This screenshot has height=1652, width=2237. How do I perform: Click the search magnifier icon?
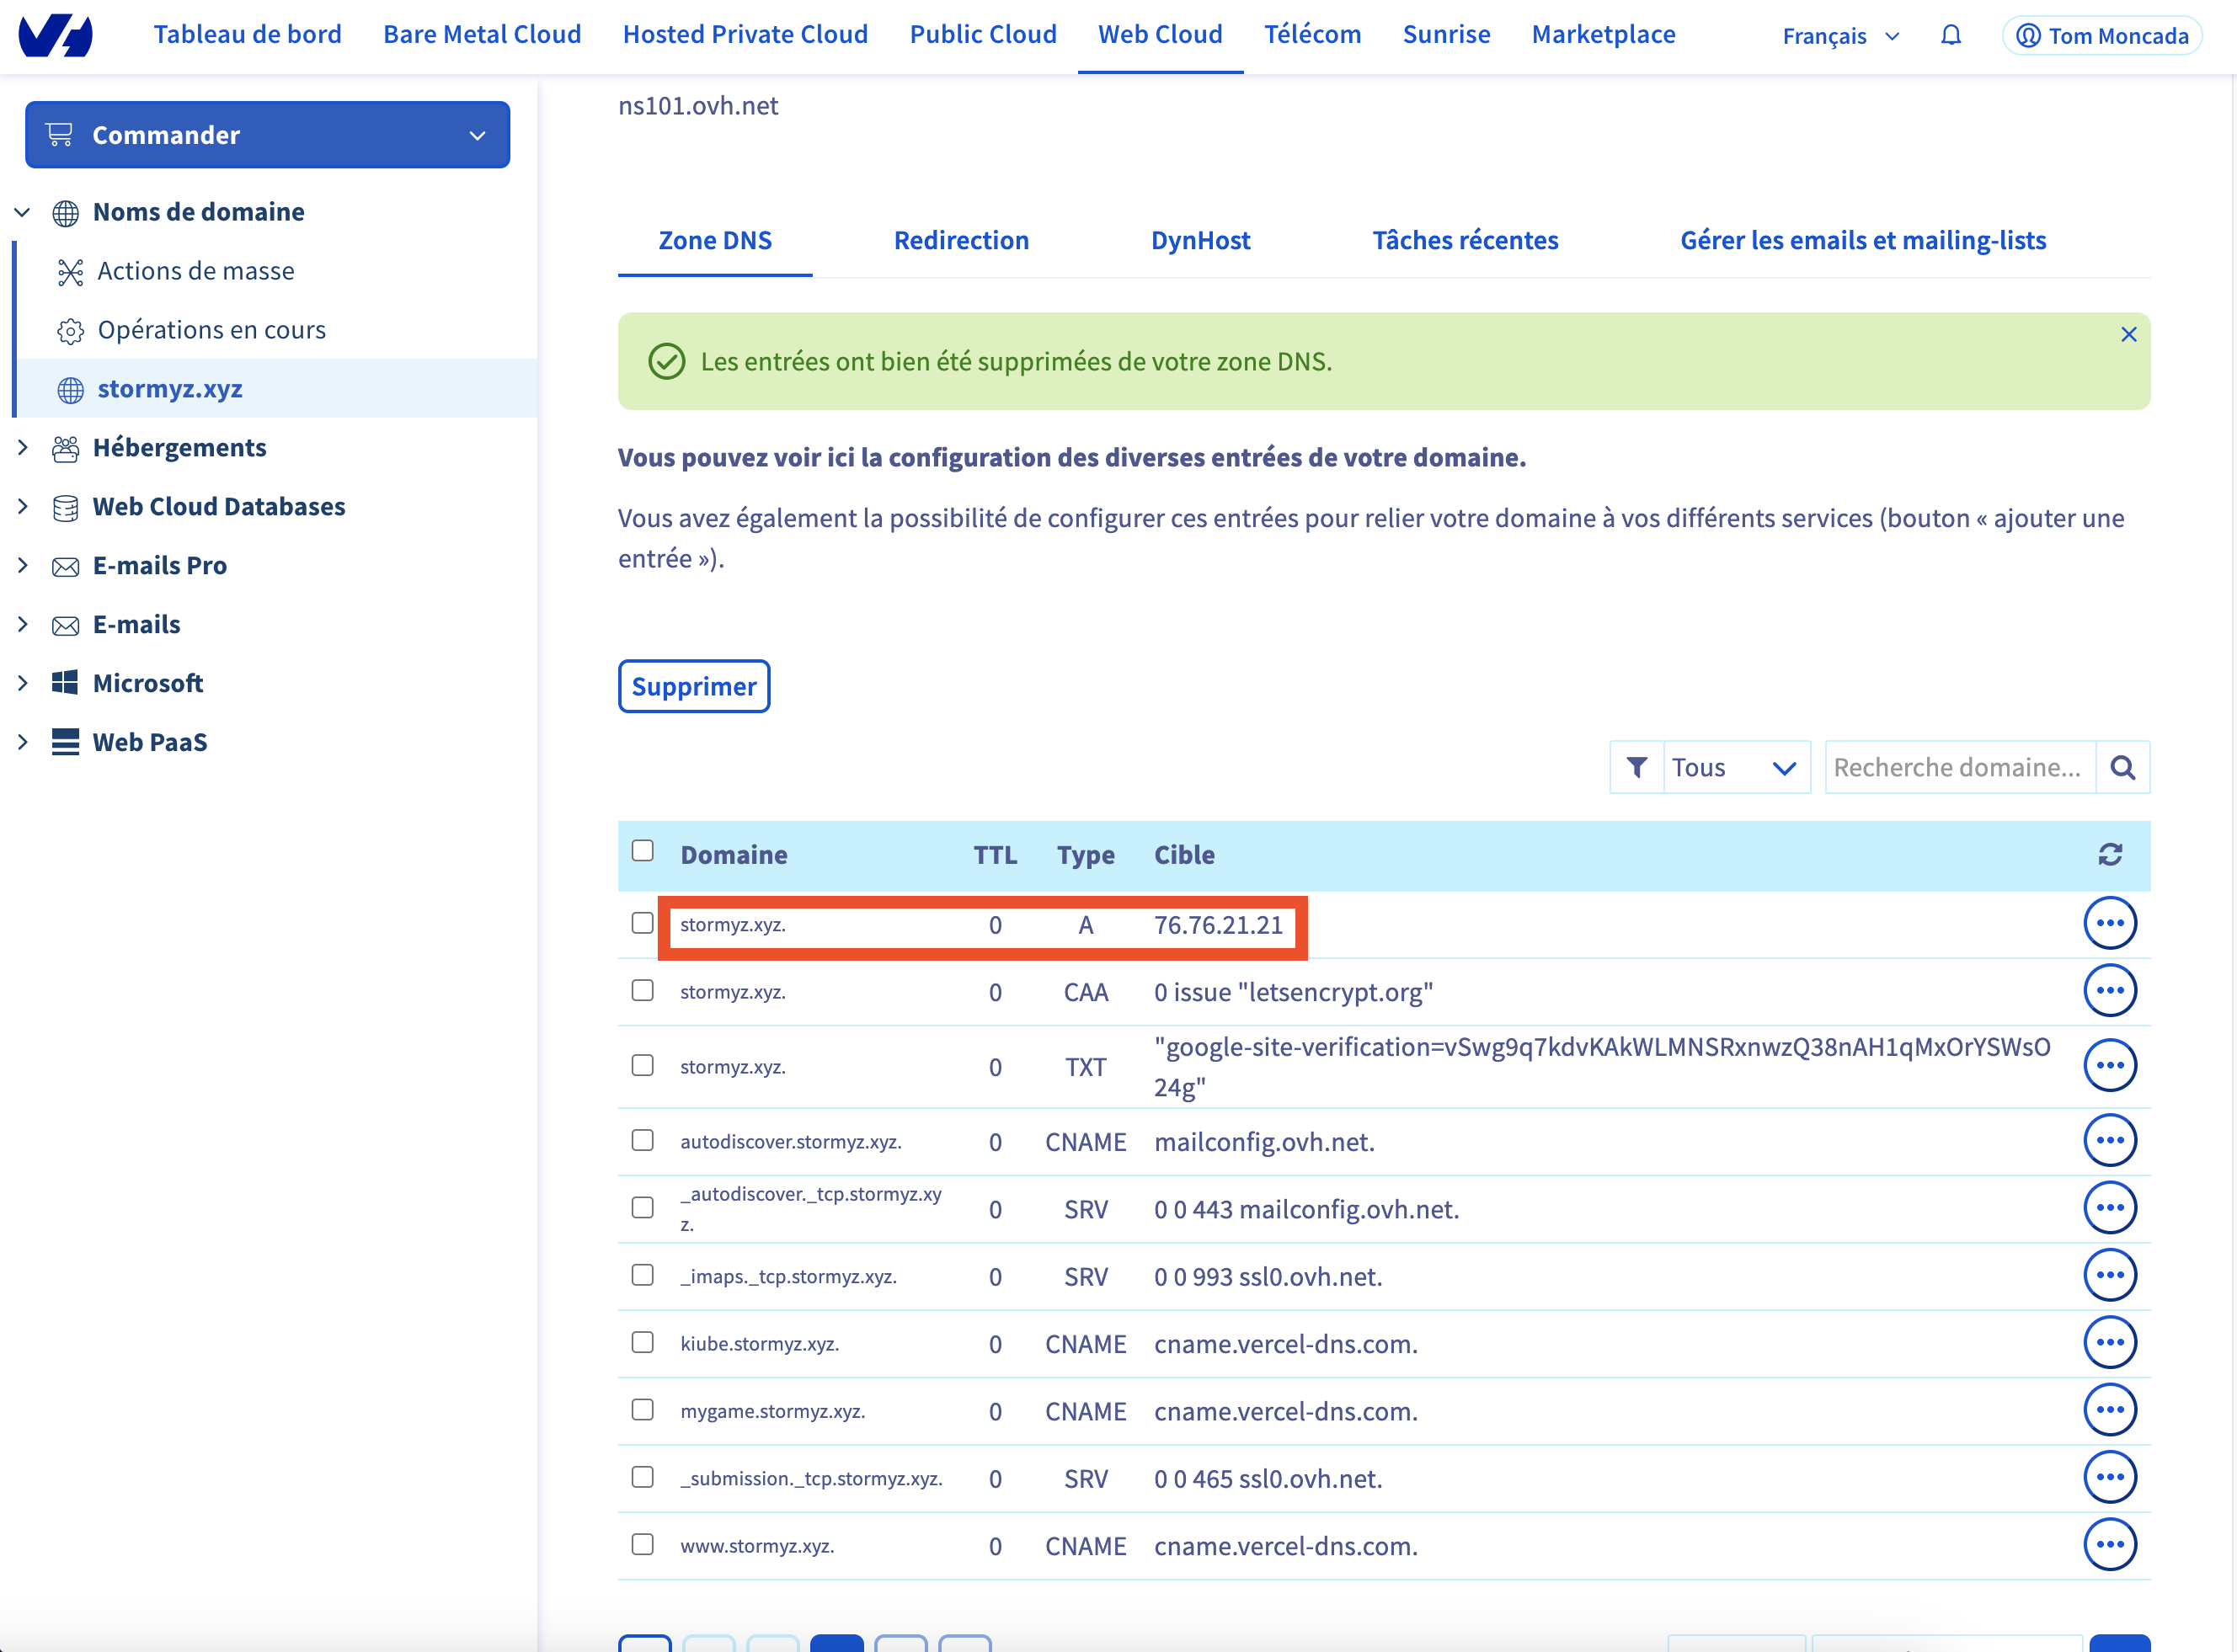[2122, 767]
